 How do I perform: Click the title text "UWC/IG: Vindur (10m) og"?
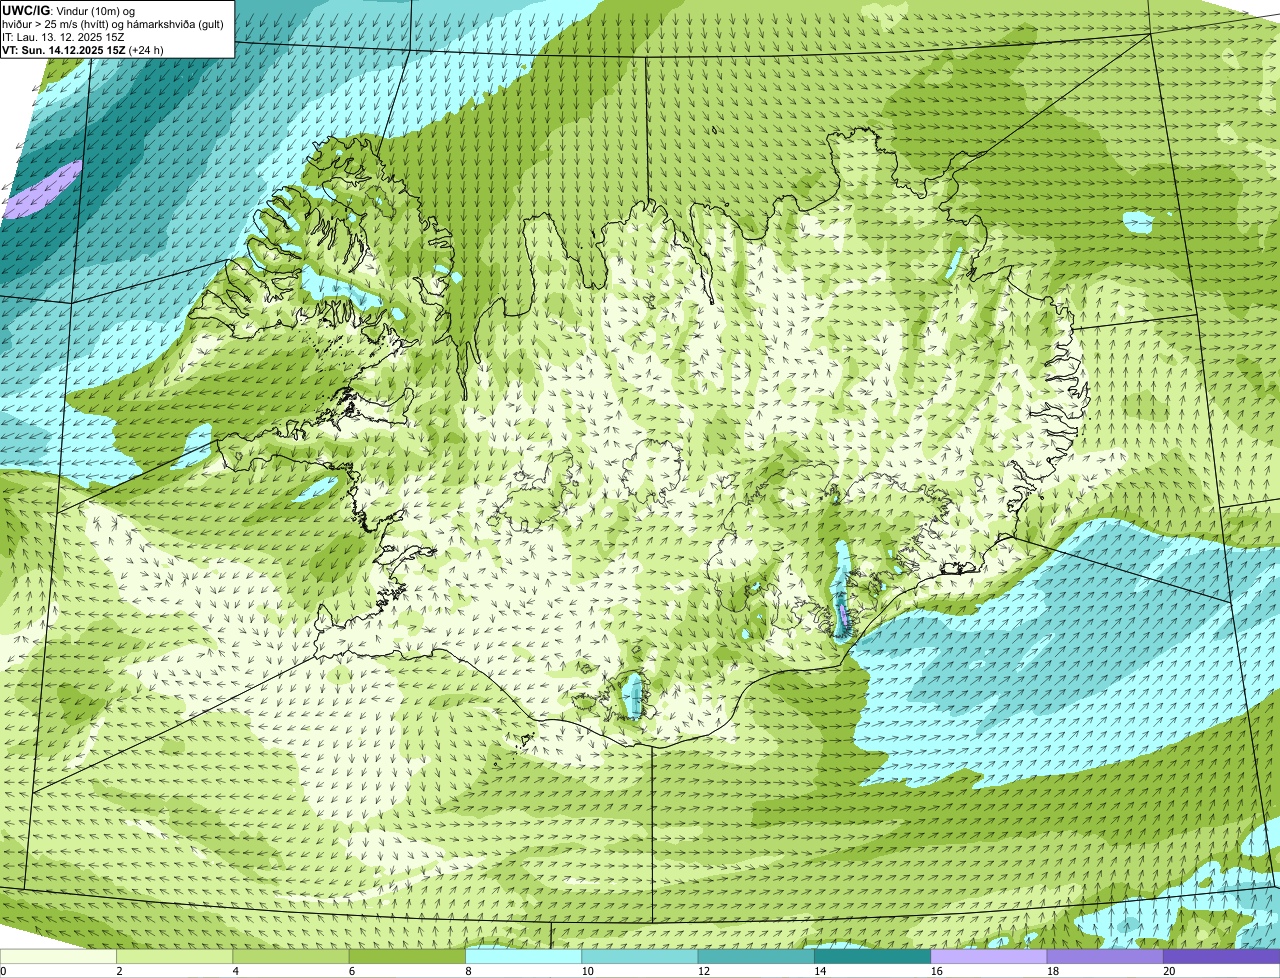click(x=68, y=11)
